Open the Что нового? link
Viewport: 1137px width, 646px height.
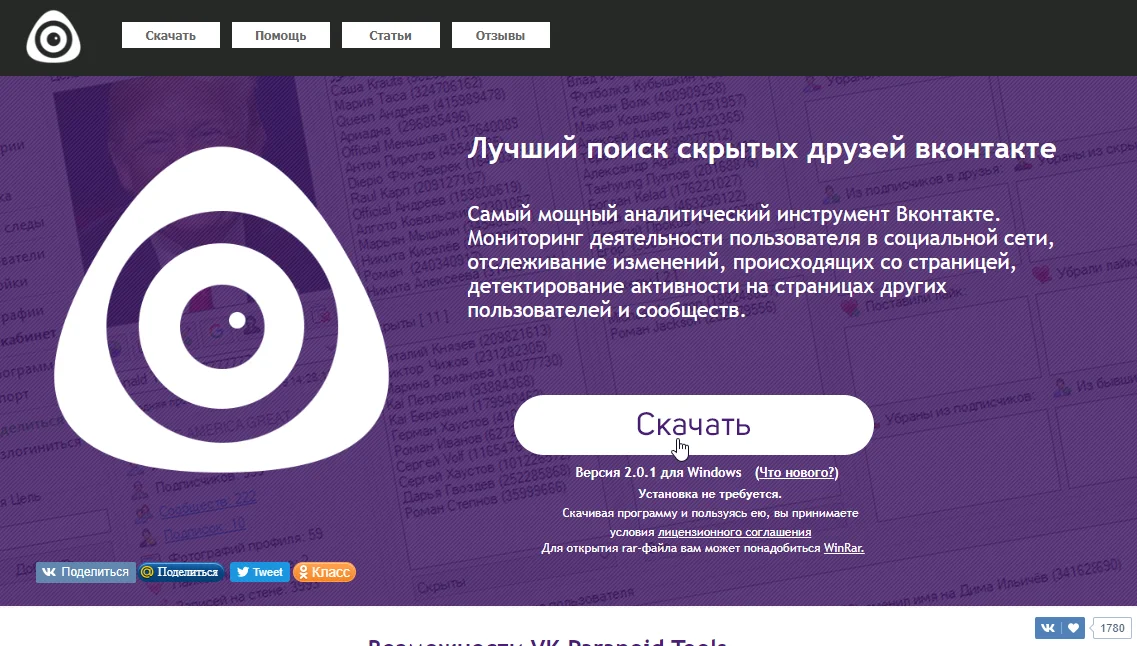(797, 473)
